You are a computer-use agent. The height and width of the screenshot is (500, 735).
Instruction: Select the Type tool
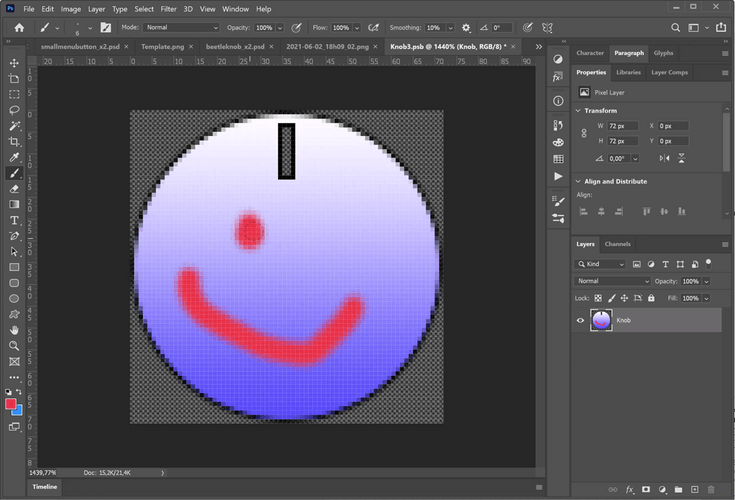click(14, 220)
